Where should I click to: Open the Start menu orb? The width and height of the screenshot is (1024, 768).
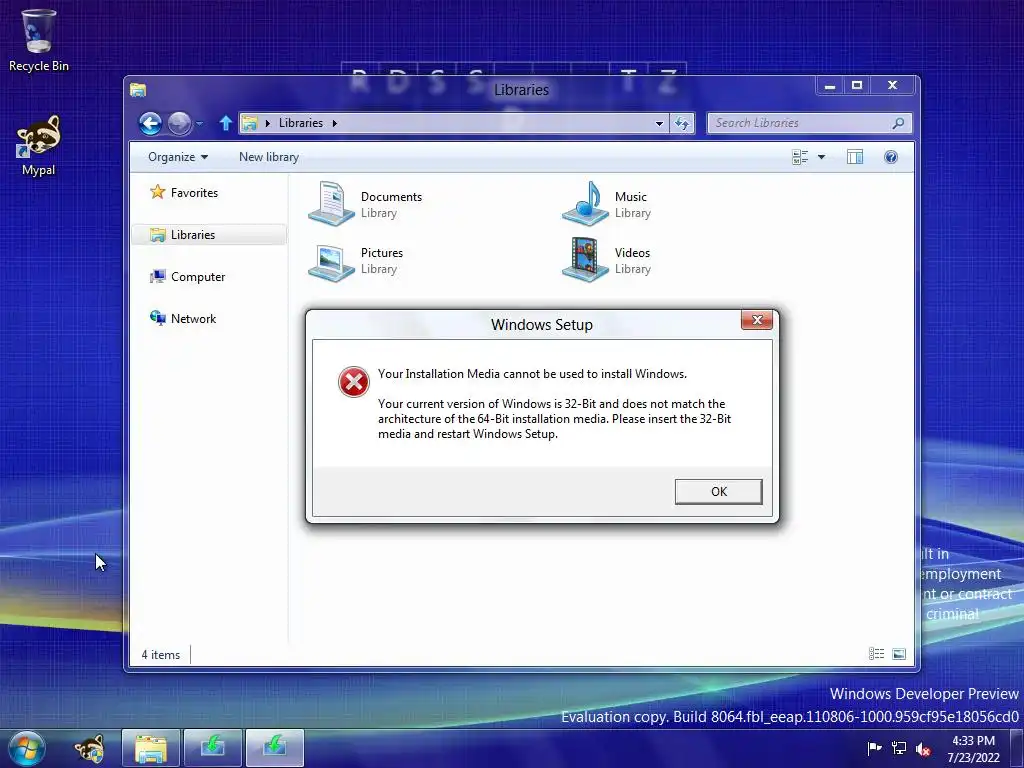(x=27, y=748)
